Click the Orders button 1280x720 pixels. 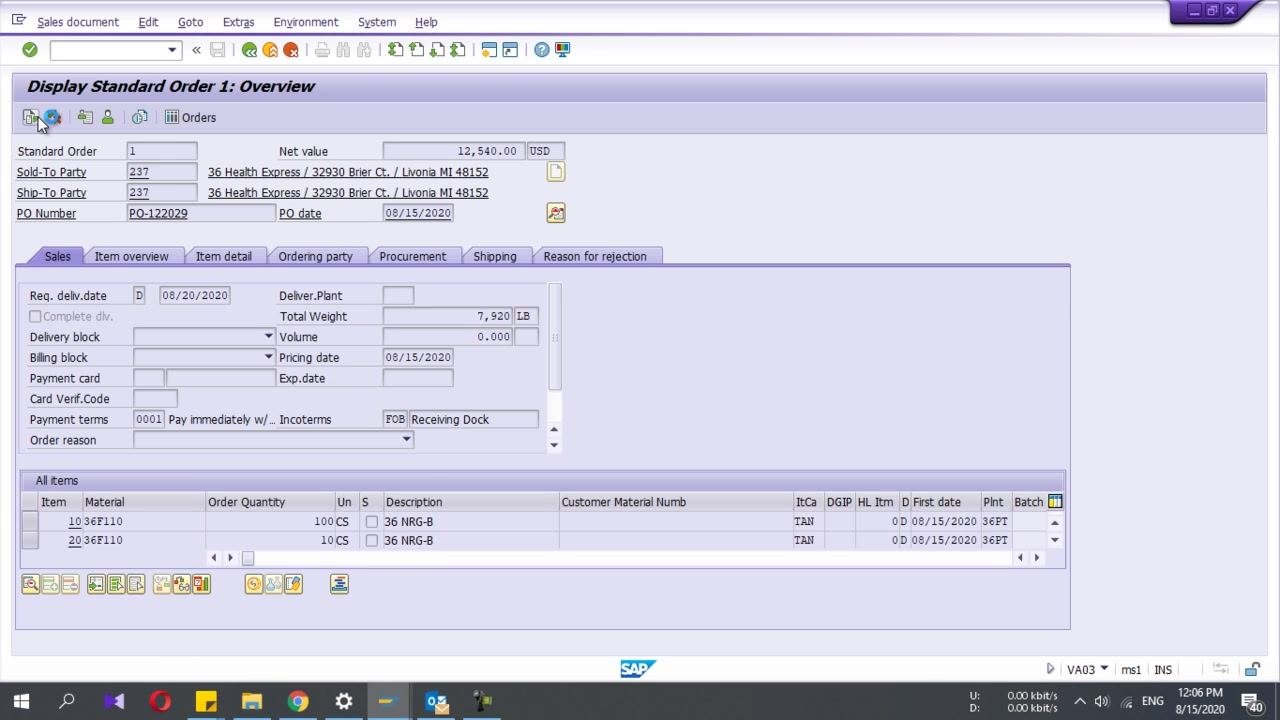[x=190, y=118]
